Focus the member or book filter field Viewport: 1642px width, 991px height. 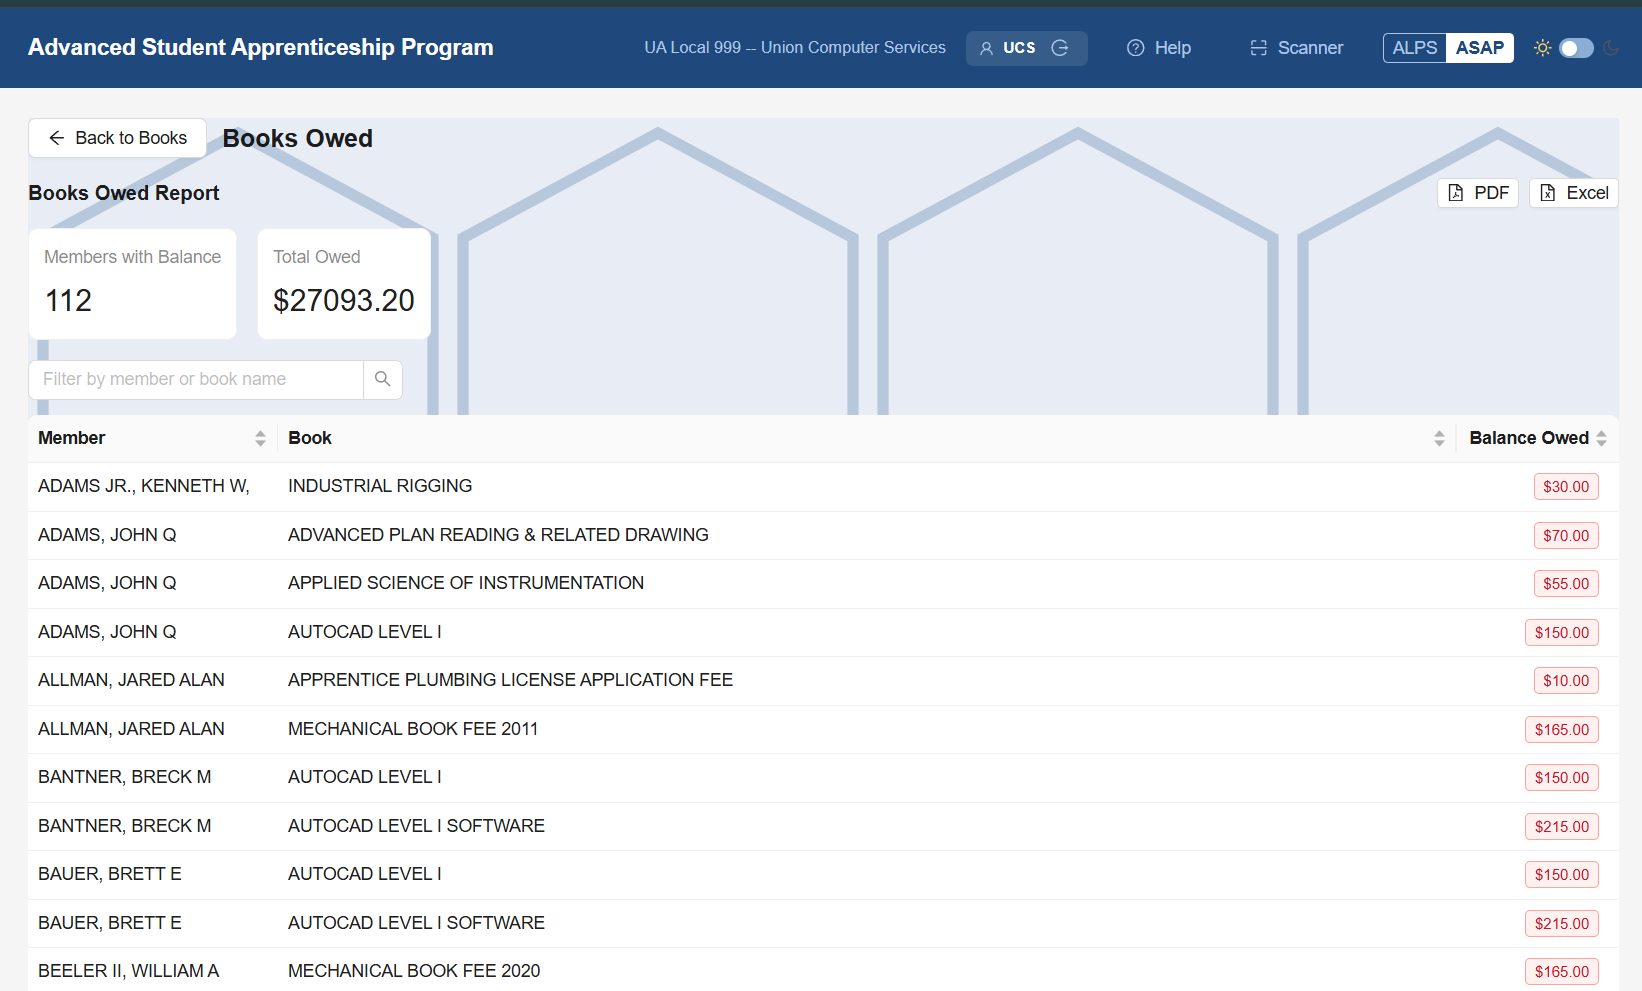click(196, 379)
